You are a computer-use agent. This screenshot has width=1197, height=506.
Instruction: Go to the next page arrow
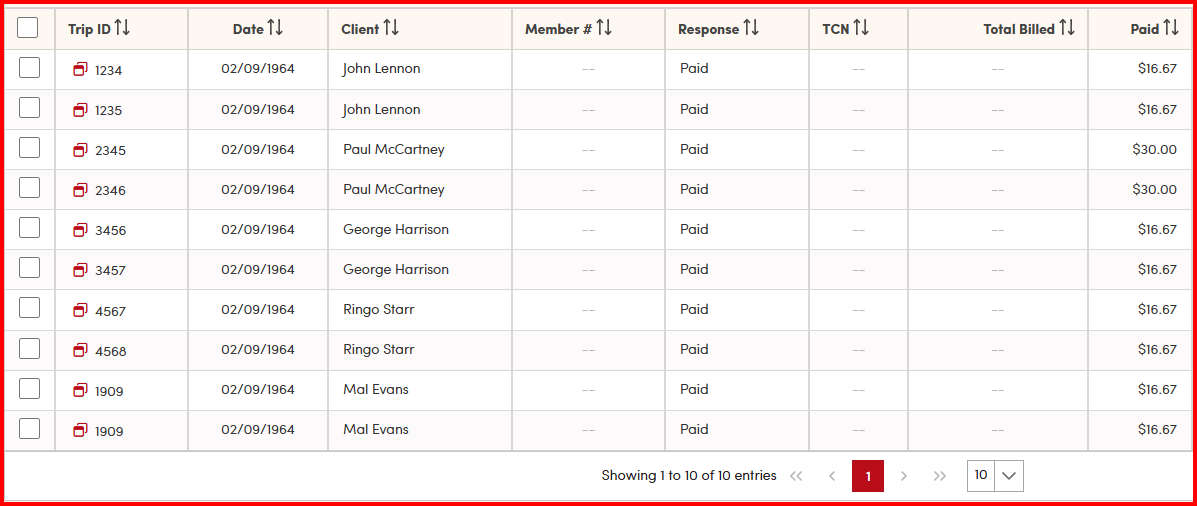pos(904,476)
